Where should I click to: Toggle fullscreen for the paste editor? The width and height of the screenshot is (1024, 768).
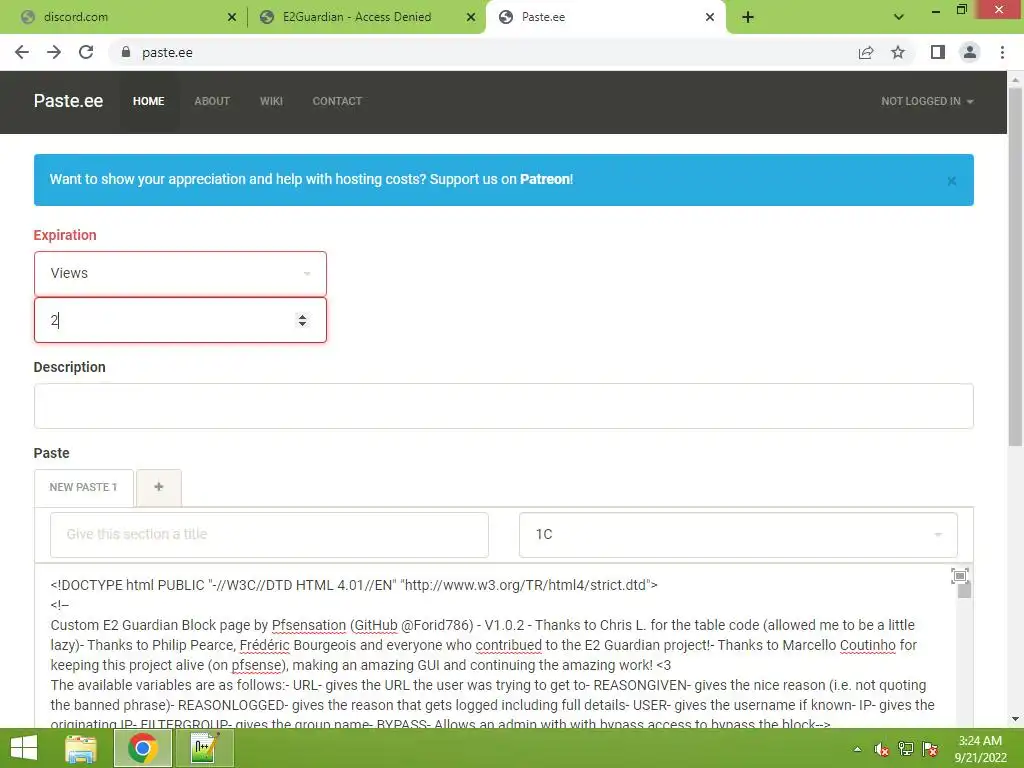(959, 576)
